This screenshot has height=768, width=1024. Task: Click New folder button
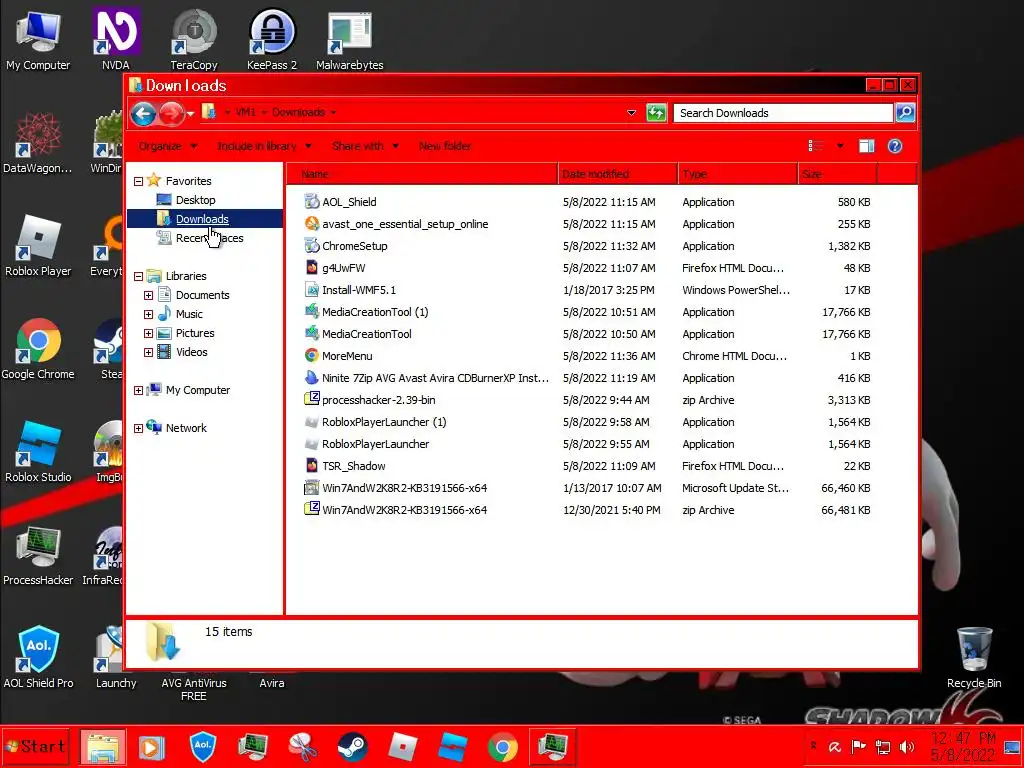(x=445, y=146)
